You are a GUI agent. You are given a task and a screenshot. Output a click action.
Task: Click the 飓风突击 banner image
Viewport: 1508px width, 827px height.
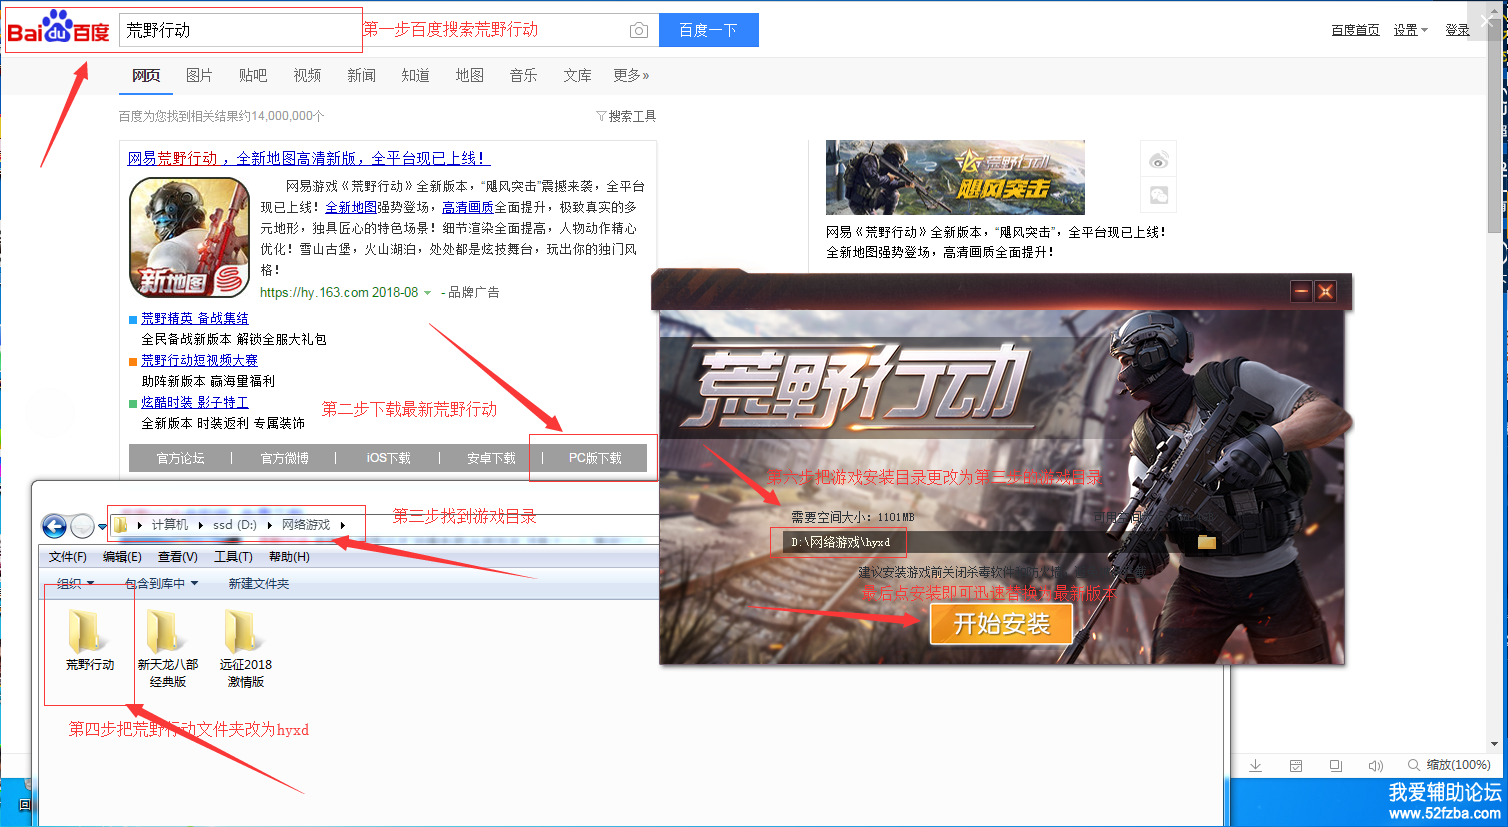tap(955, 177)
